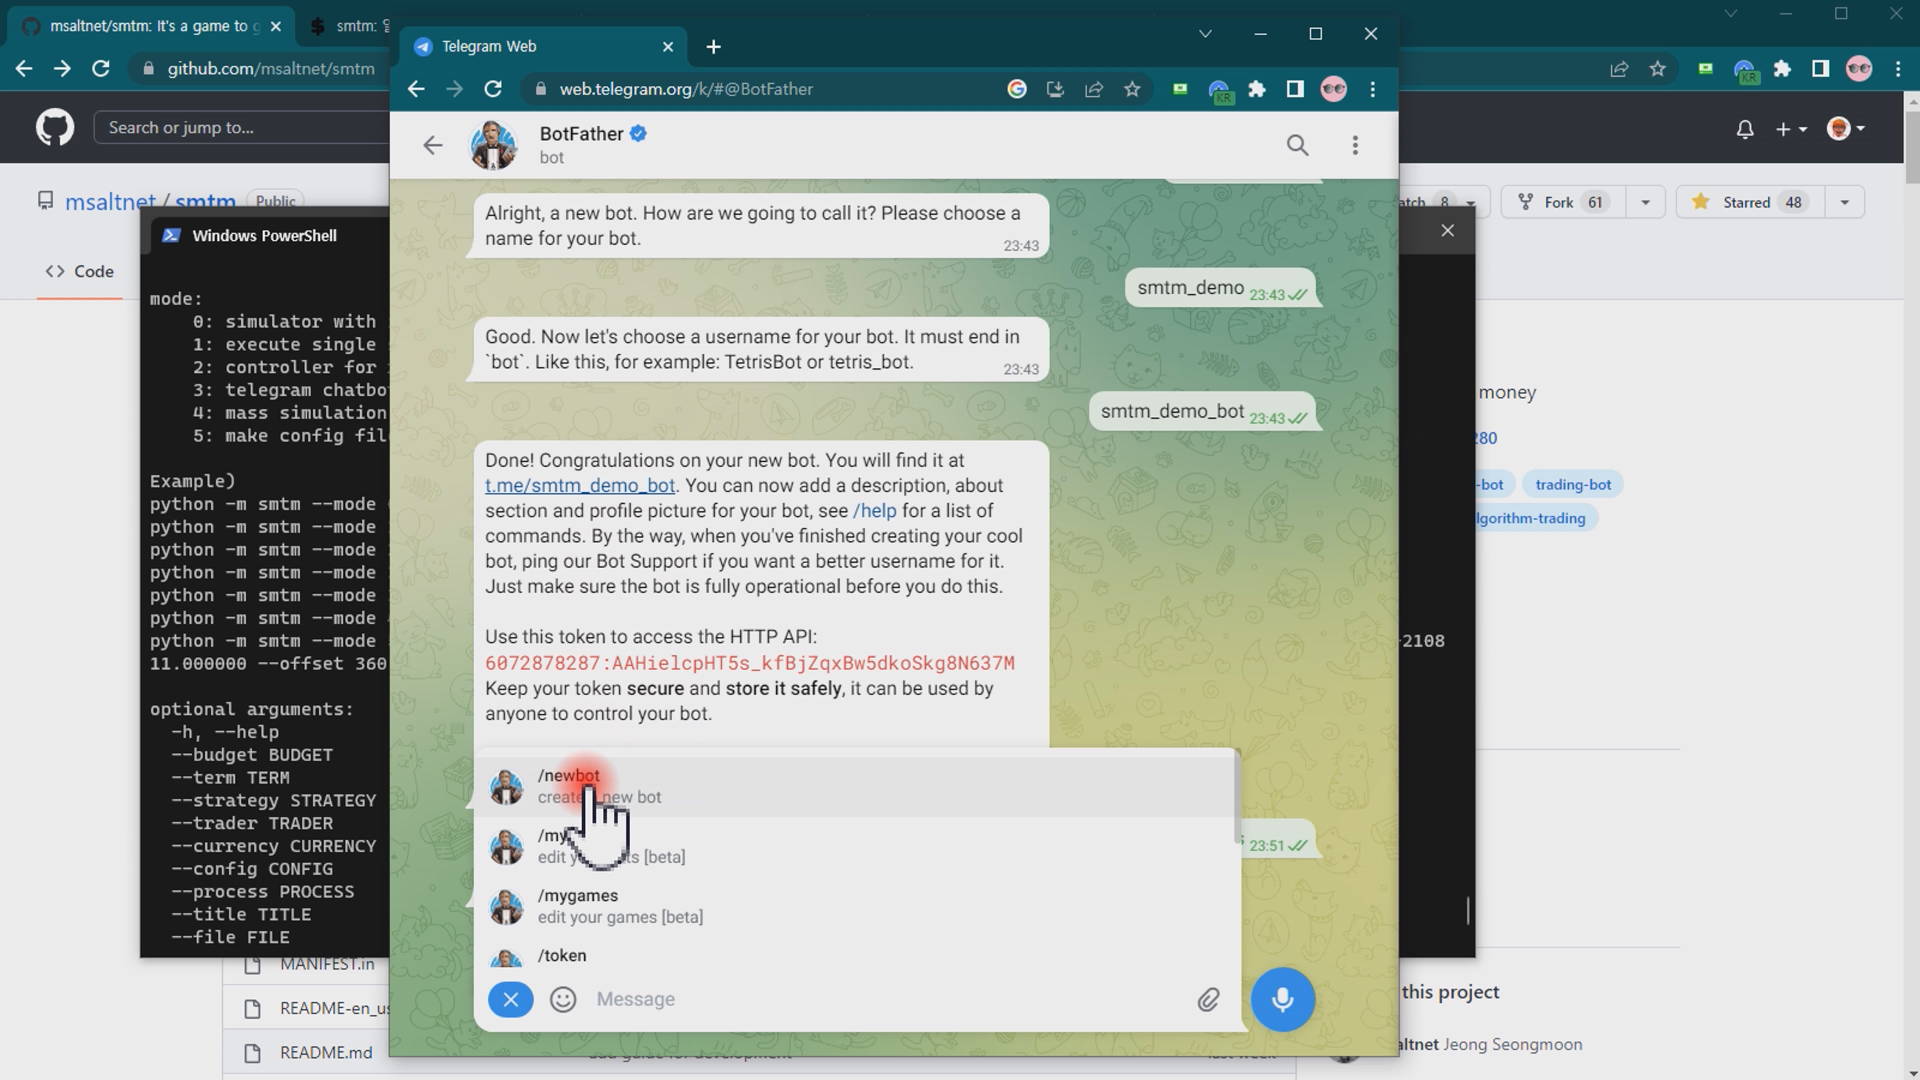Open the t.me/smtm_demo_bot link
The image size is (1920, 1080).
tap(580, 486)
